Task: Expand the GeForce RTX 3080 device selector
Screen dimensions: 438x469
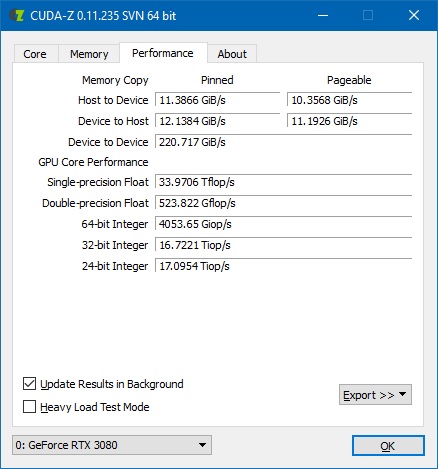Action: pos(112,445)
